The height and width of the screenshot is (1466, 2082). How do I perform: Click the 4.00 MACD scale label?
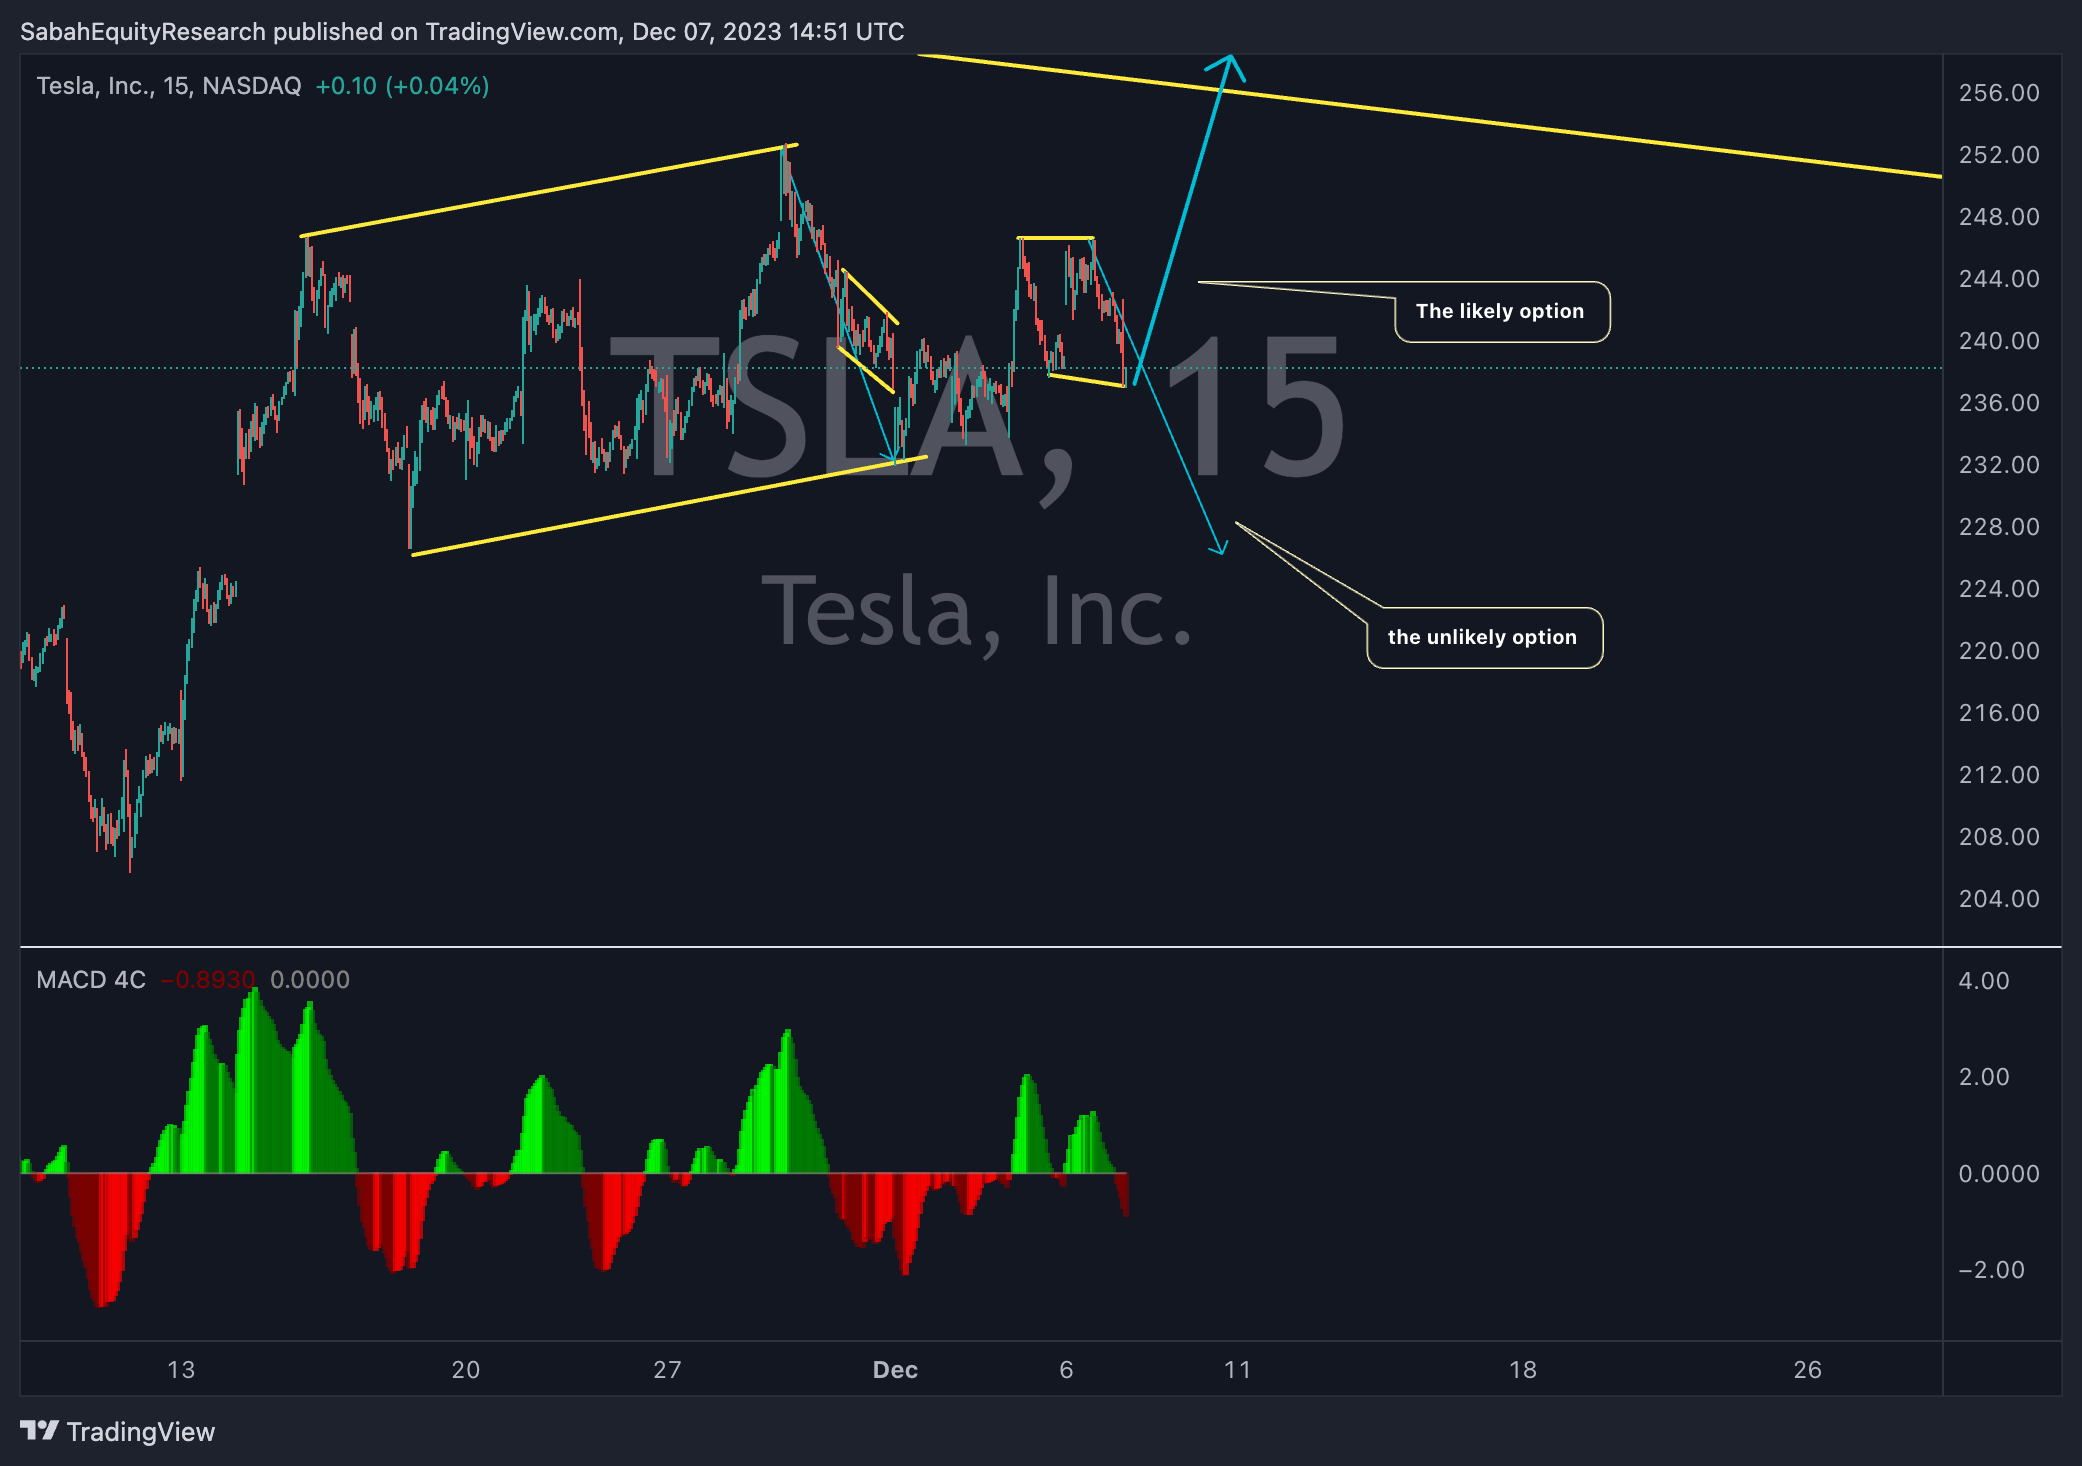coord(1984,981)
